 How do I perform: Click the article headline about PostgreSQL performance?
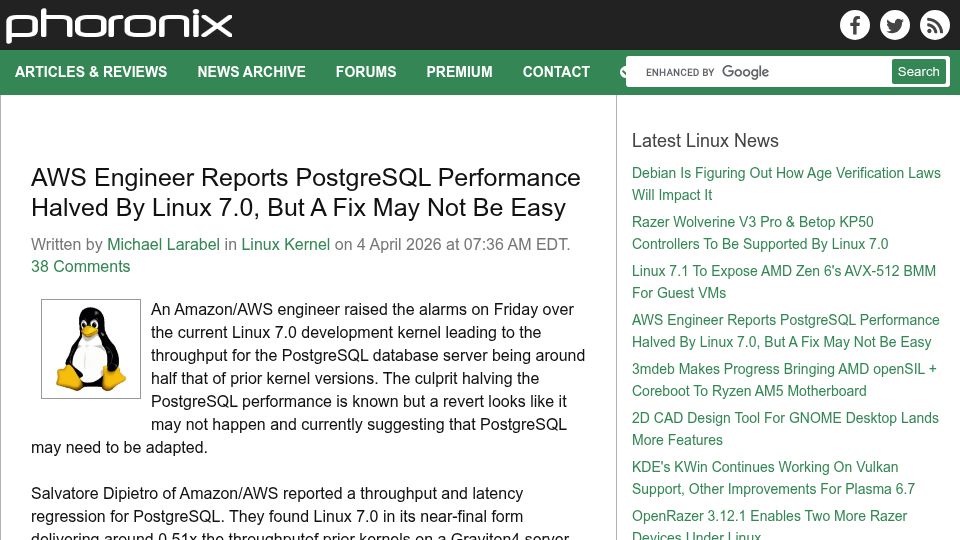[306, 192]
